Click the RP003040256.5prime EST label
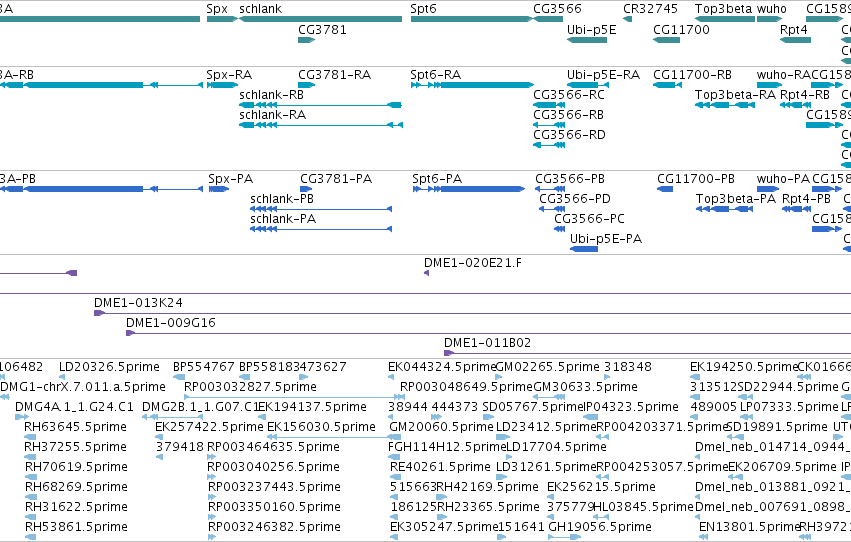851x542 pixels. coord(274,467)
